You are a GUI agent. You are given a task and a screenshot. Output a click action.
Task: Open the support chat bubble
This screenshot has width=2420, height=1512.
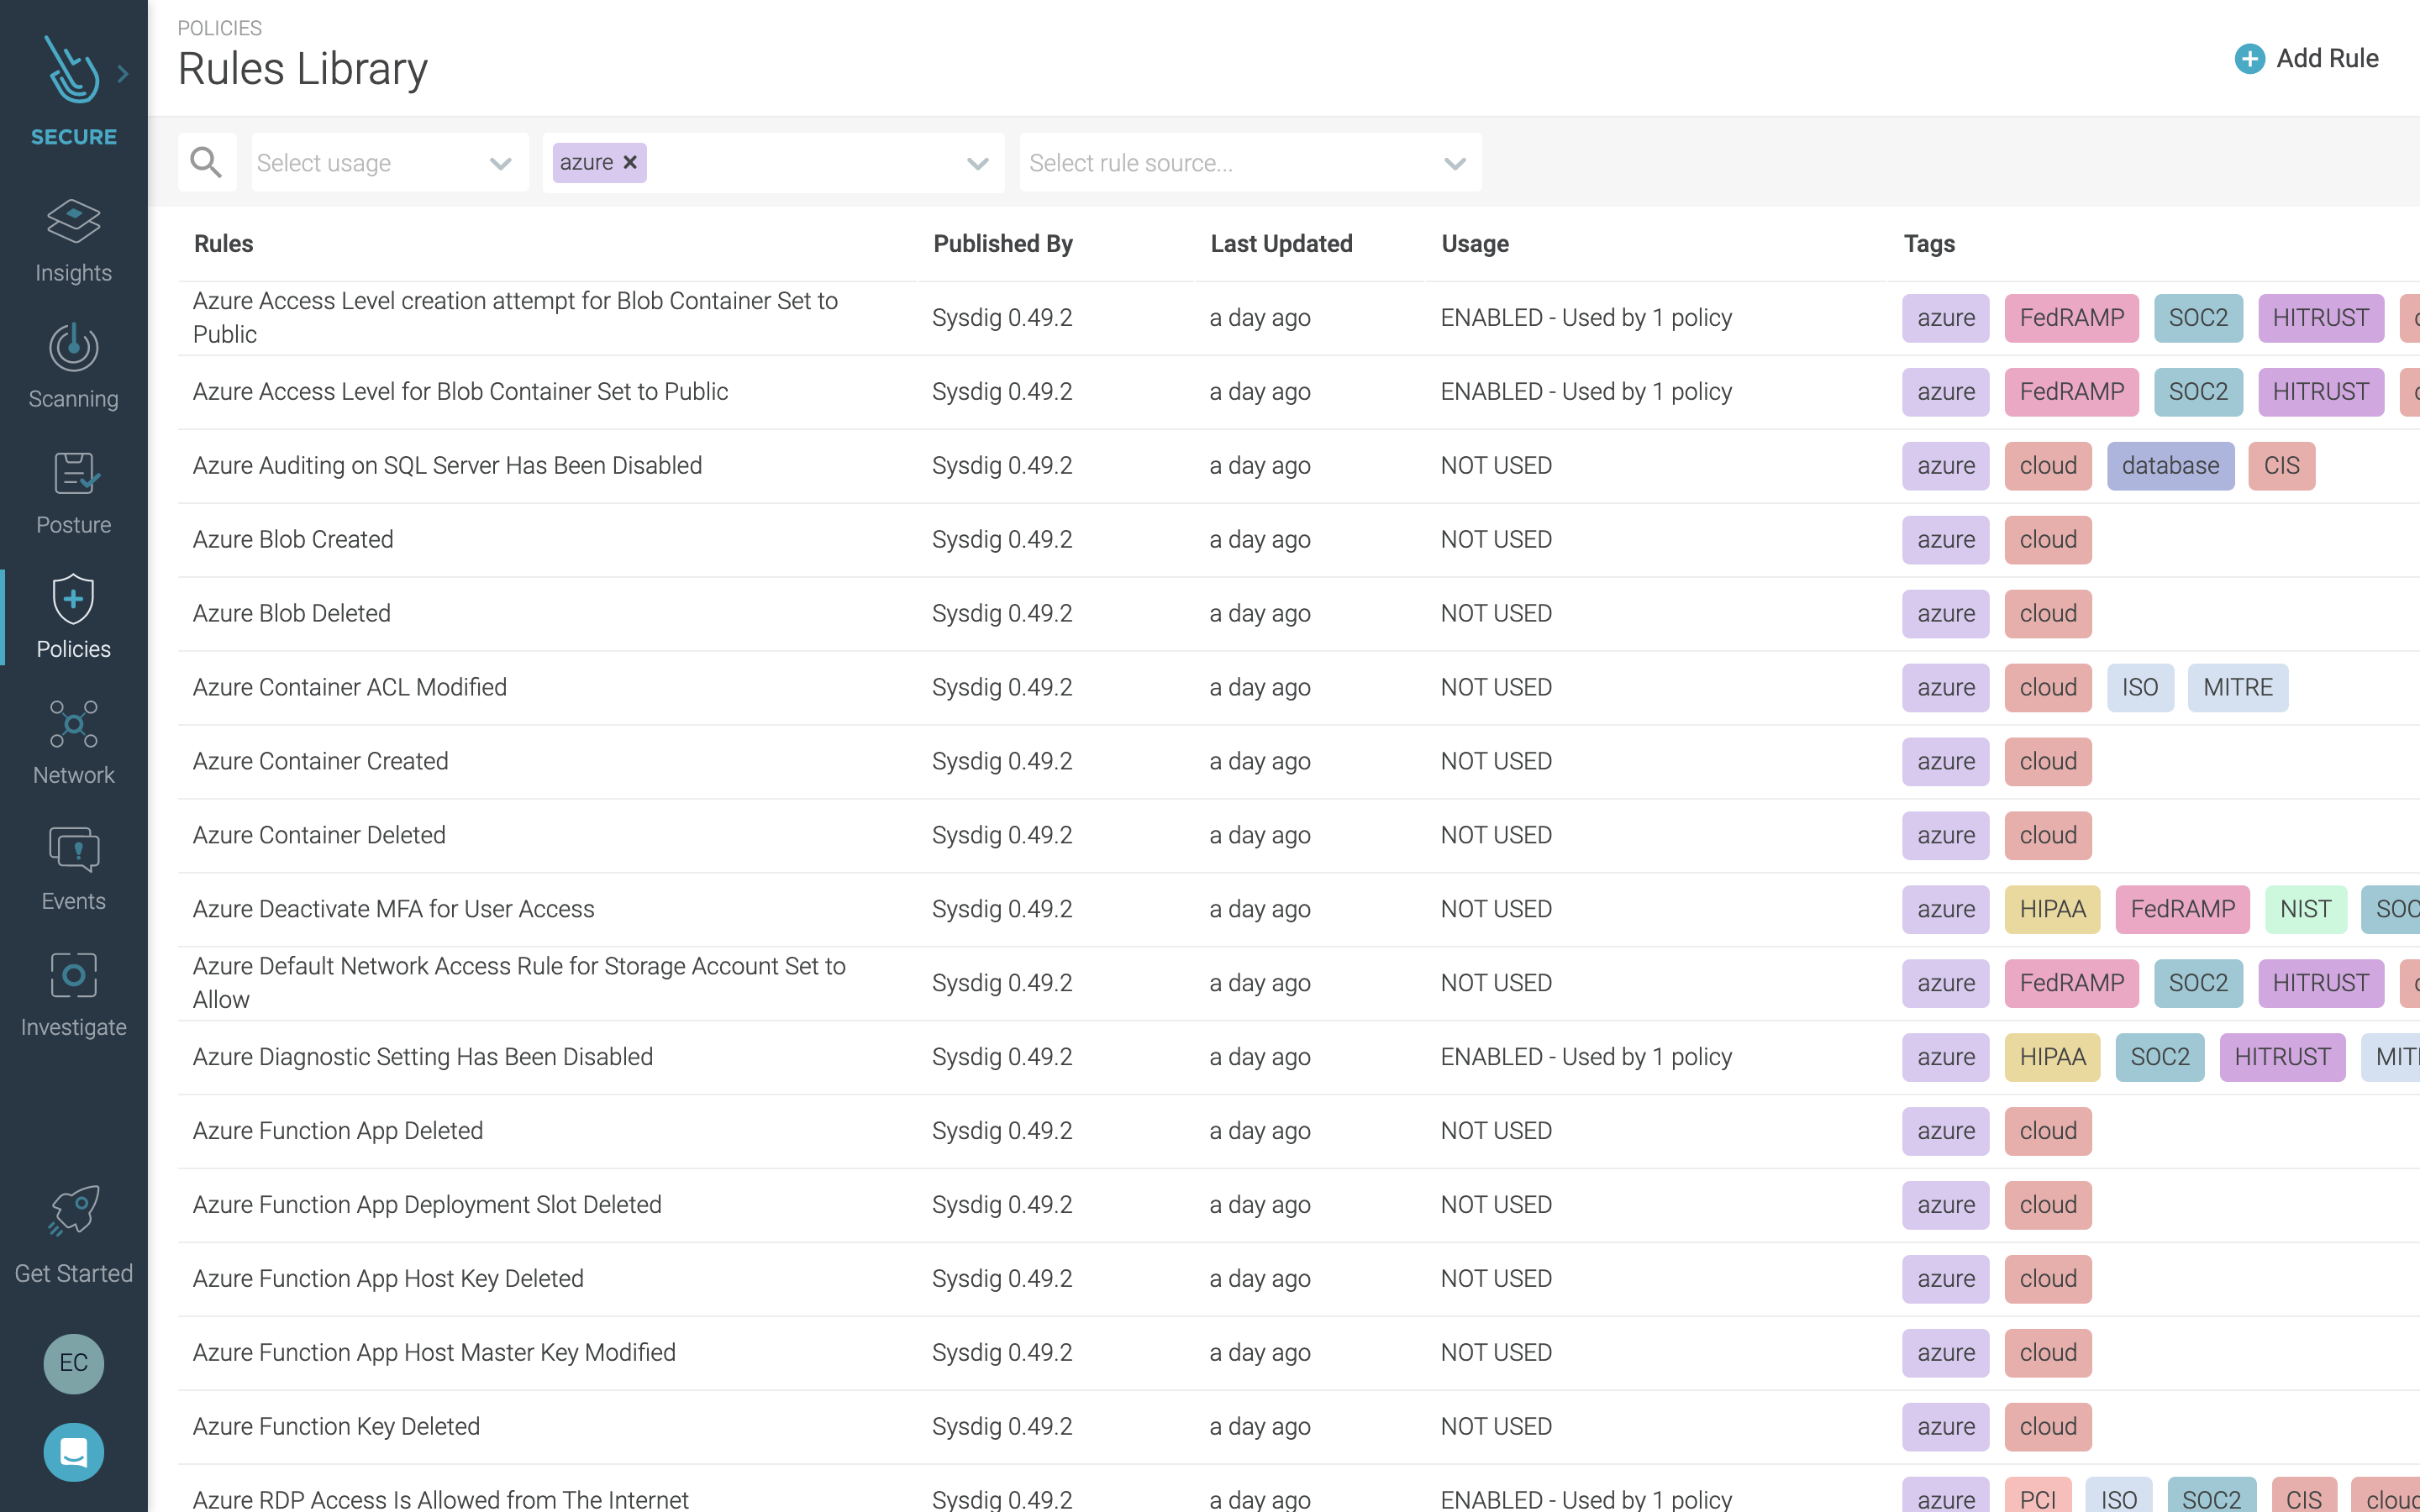click(x=73, y=1452)
